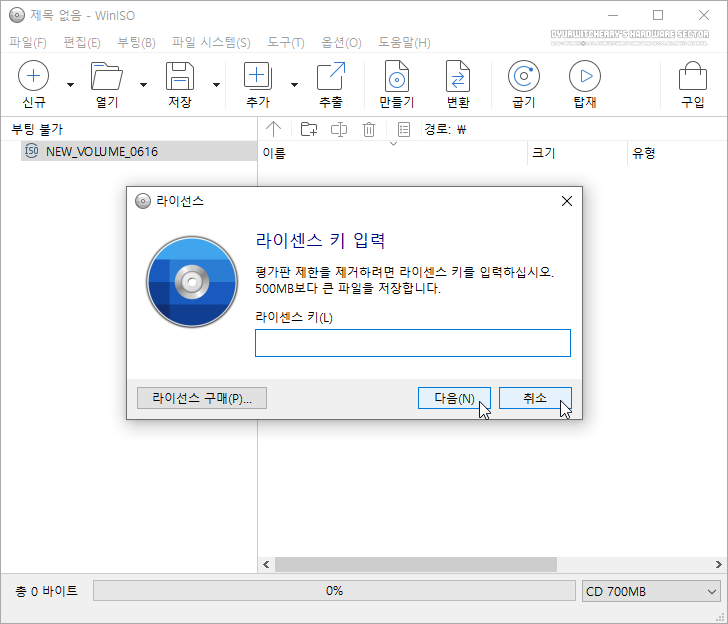This screenshot has width=728, height=624.
Task: Click the up-arrow parent folder icon
Action: pos(273,129)
